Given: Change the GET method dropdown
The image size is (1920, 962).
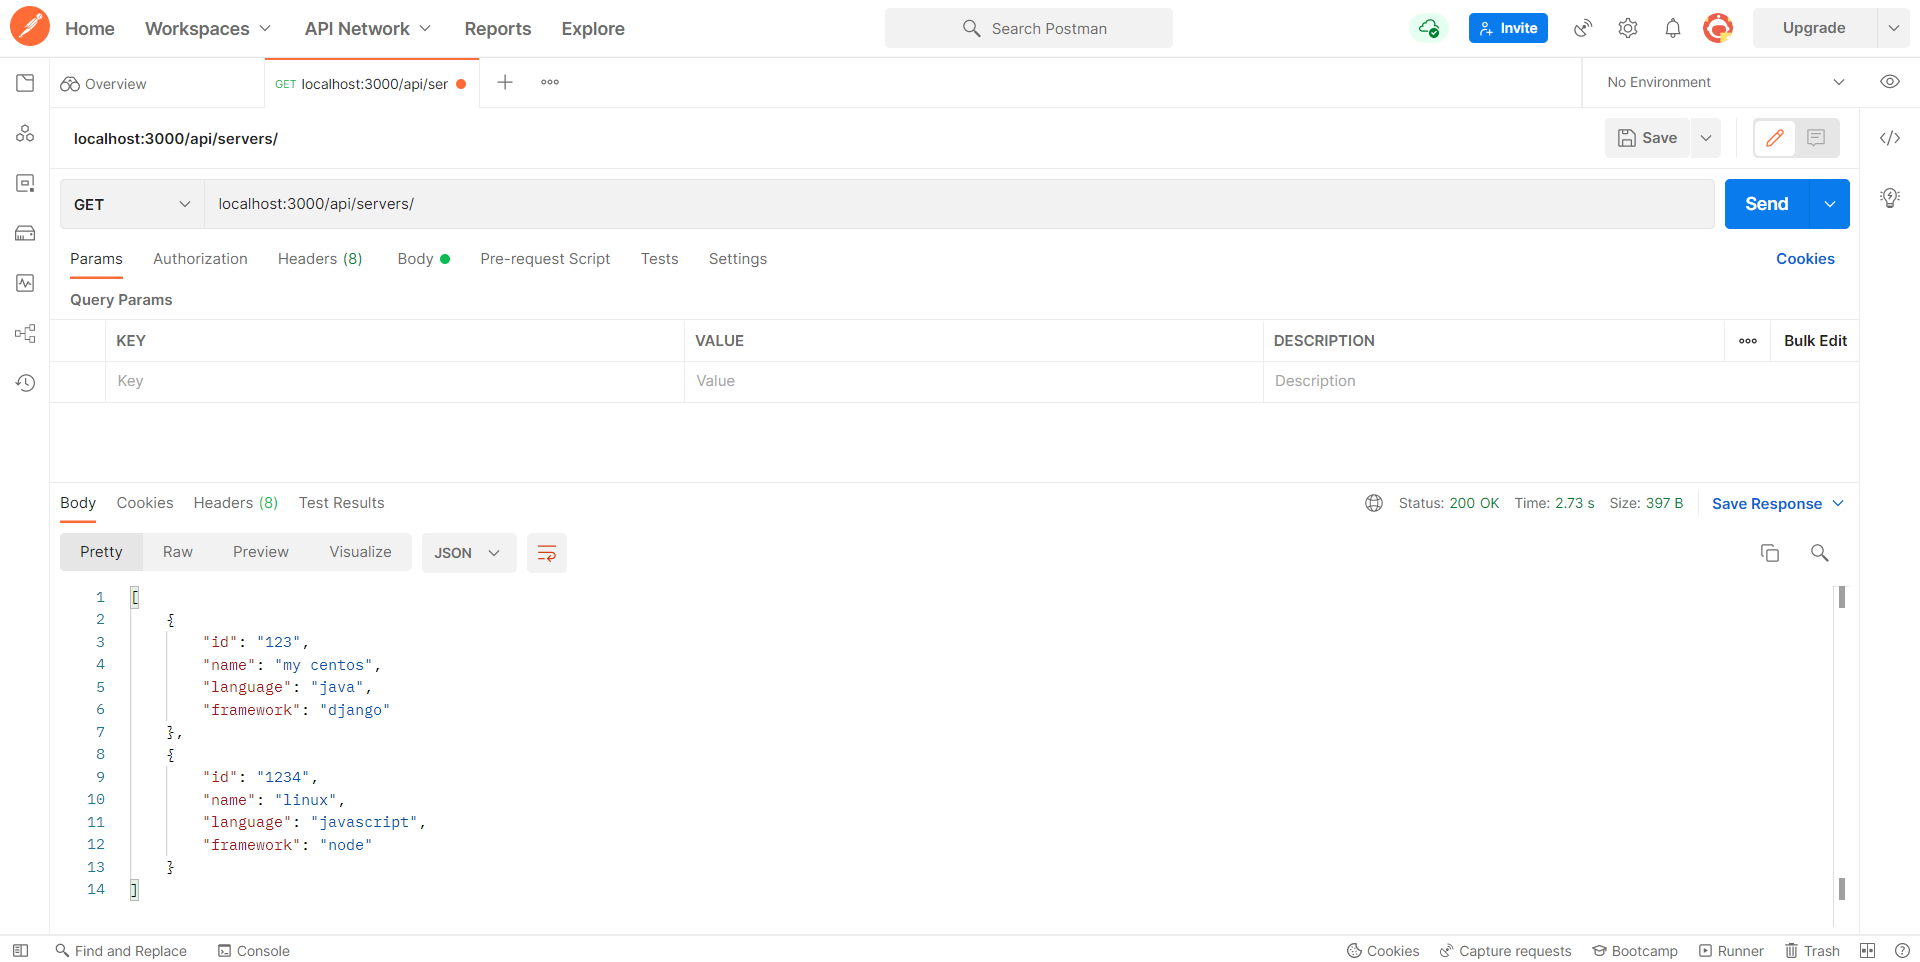Looking at the screenshot, I should [x=132, y=204].
